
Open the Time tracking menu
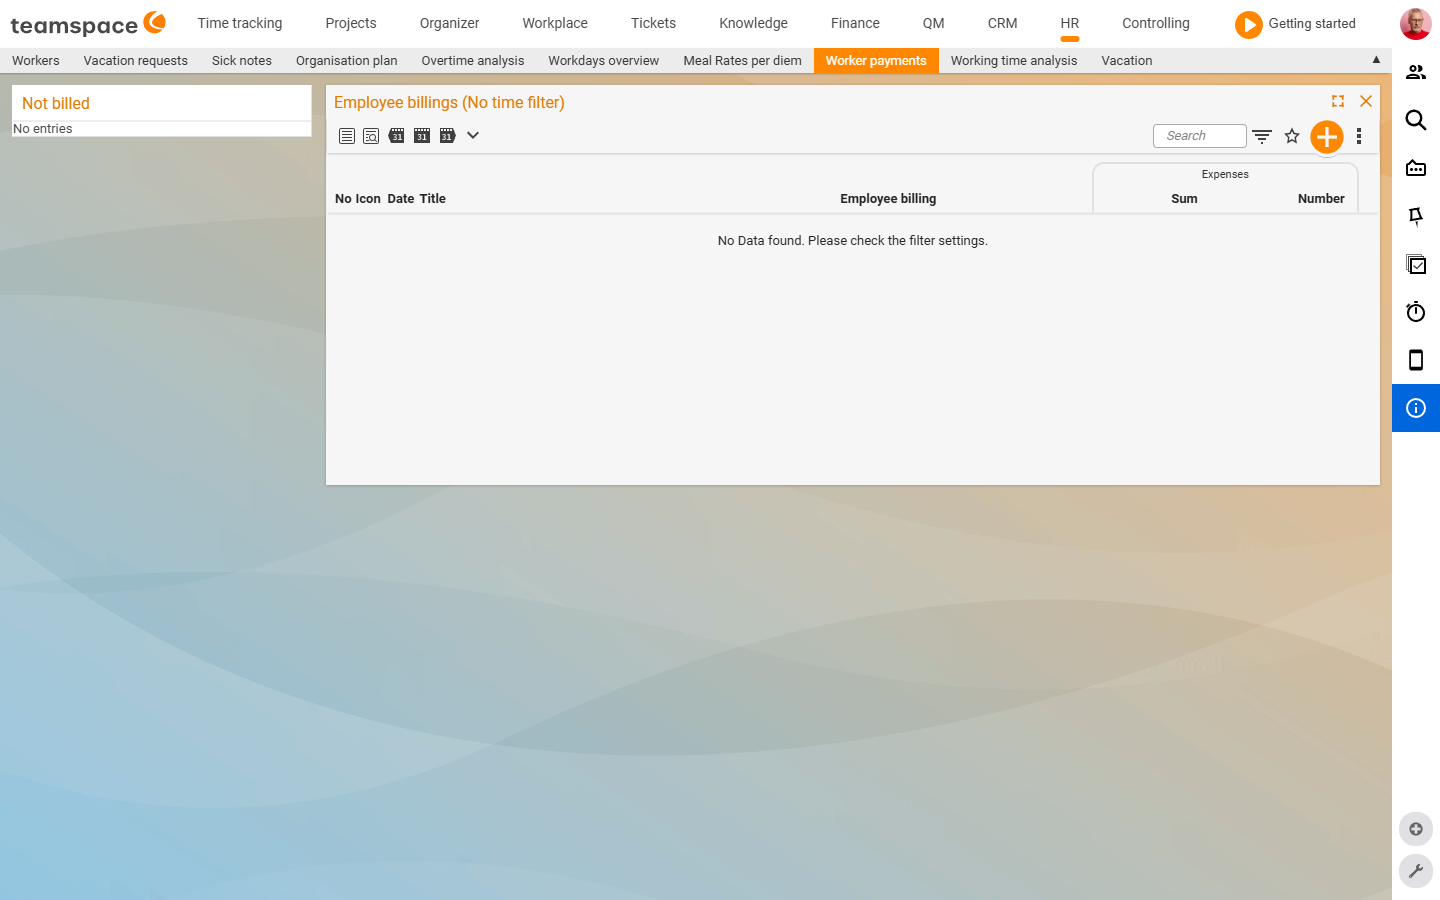(x=240, y=23)
